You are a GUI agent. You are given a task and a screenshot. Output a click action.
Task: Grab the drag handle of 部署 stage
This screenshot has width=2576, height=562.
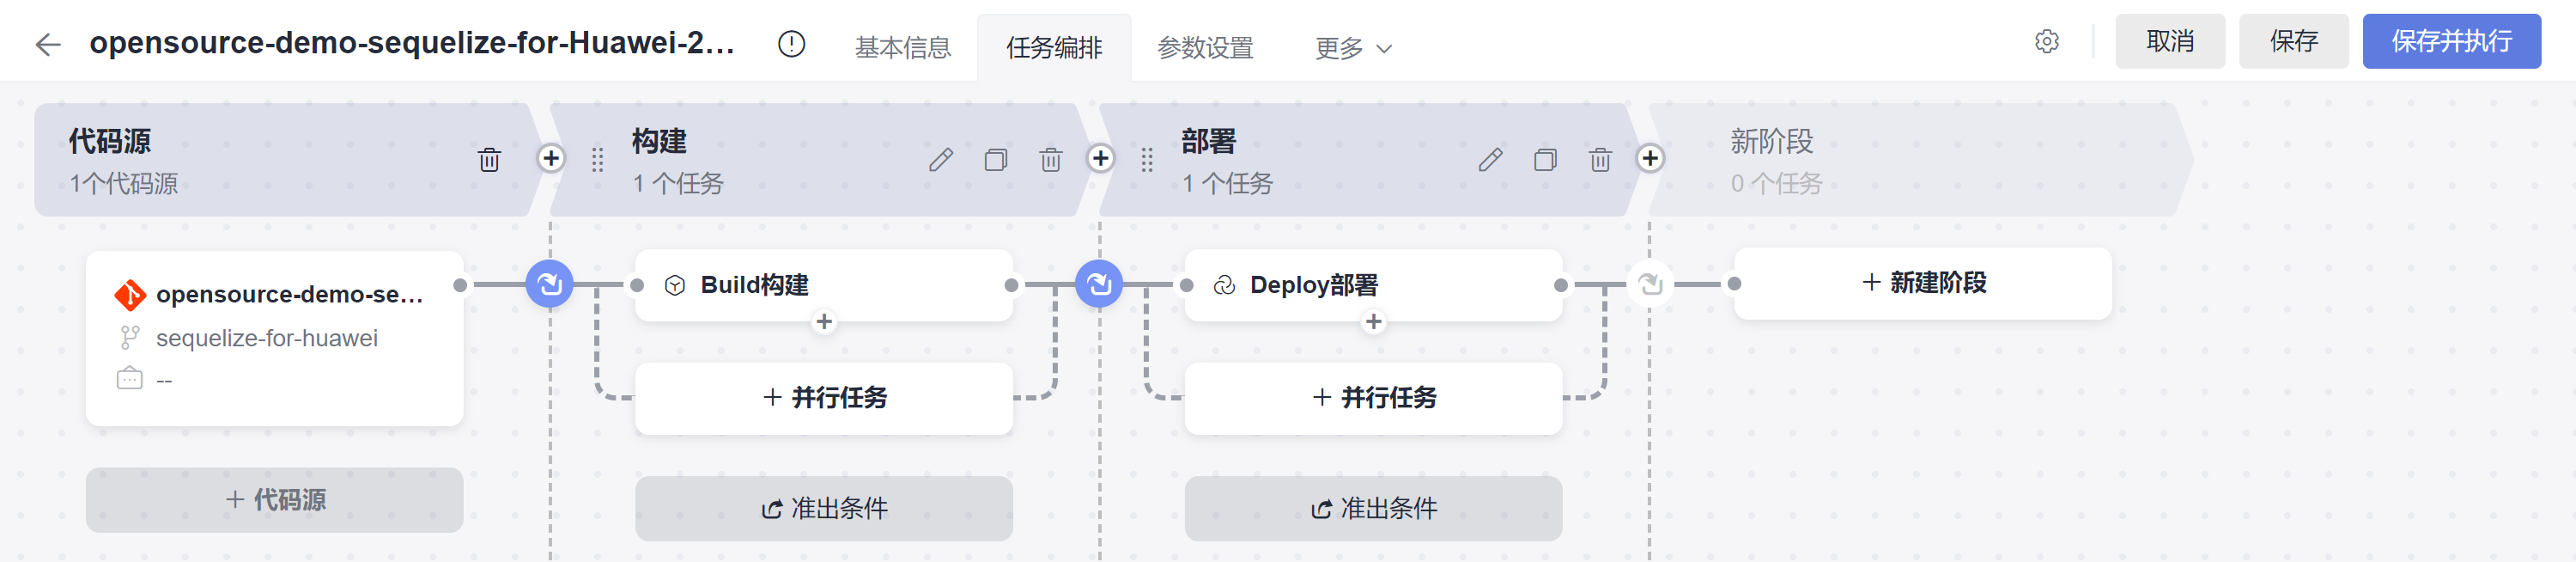pos(1147,160)
